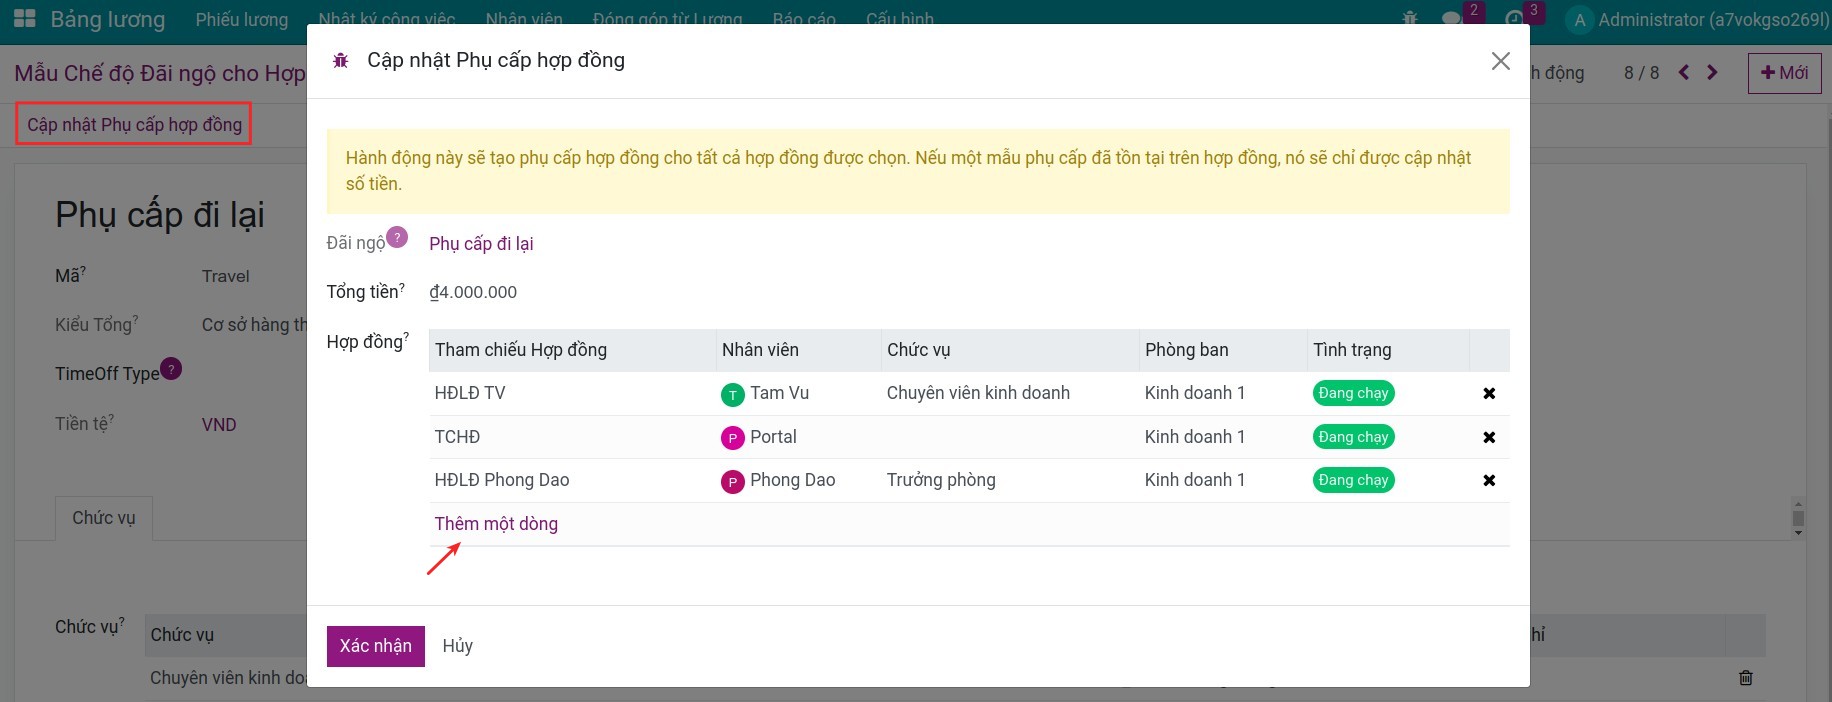Open the debug tools bug icon in dialog header
This screenshot has height=702, width=1832.
coord(341,61)
